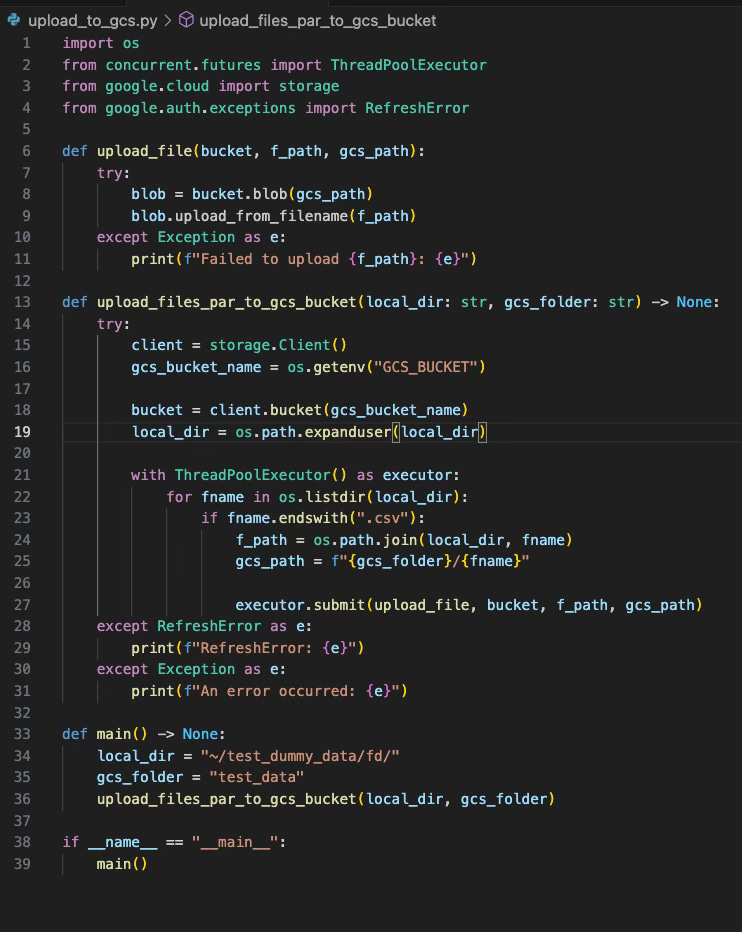Click 'RefreshError' on import line 4
The height and width of the screenshot is (932, 742).
(417, 108)
